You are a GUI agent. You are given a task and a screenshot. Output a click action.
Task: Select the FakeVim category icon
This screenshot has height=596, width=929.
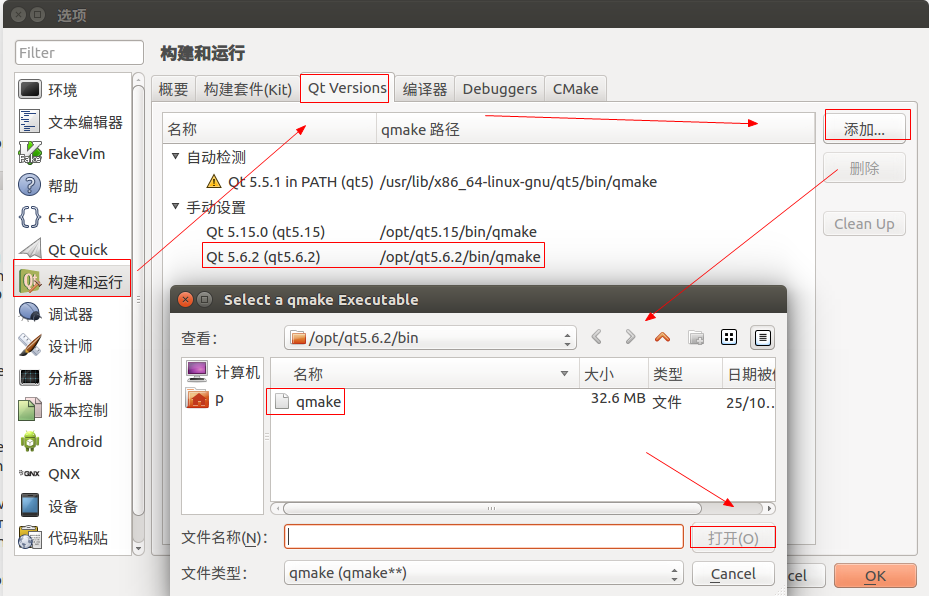[x=30, y=153]
